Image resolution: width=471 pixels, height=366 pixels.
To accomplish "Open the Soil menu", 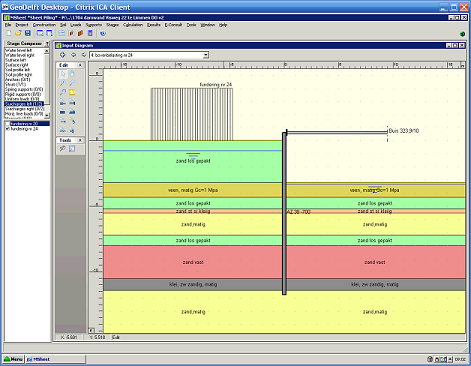I will tap(63, 25).
